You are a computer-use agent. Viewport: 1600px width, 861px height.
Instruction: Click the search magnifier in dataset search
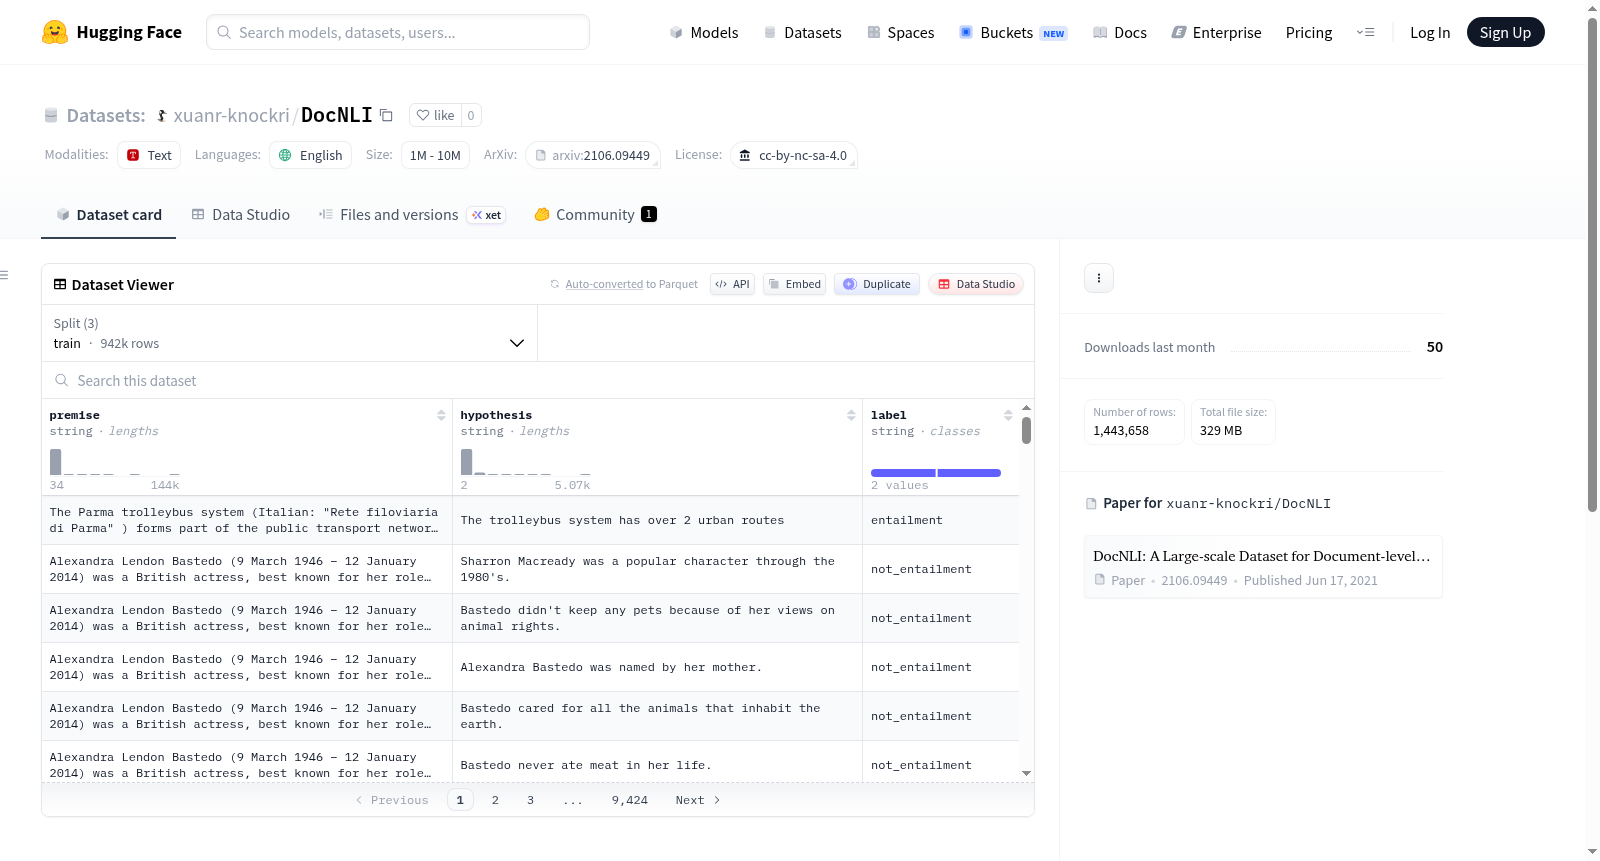tap(62, 381)
